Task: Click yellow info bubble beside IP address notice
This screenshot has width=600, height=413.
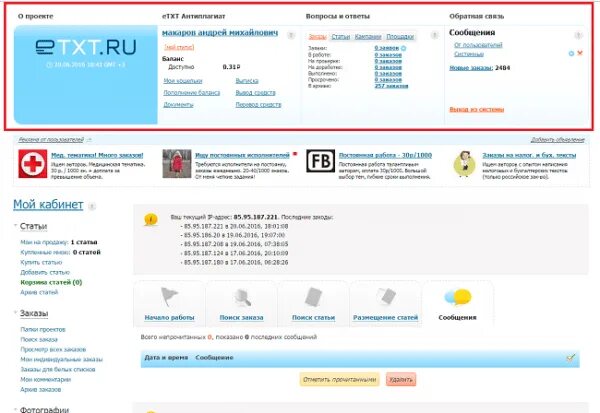Action: tap(151, 220)
